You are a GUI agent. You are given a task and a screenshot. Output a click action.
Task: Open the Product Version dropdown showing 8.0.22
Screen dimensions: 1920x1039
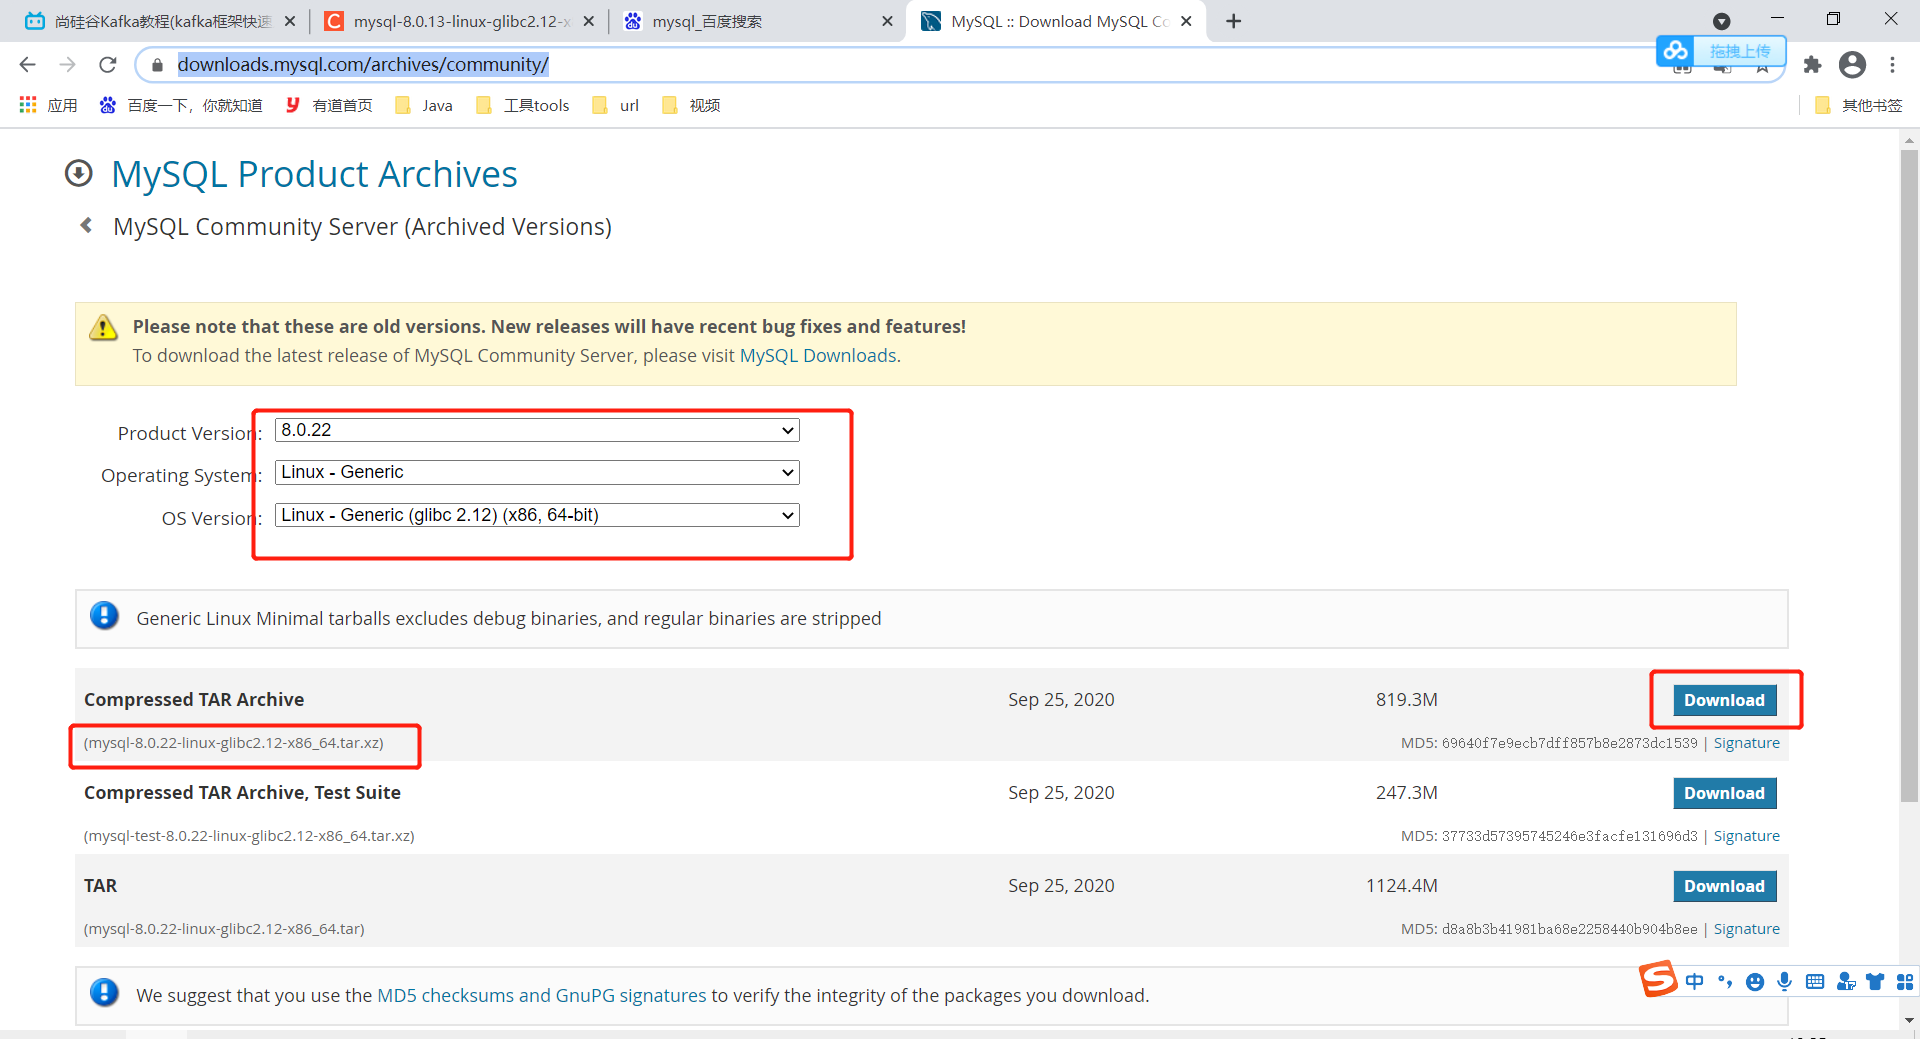(537, 430)
